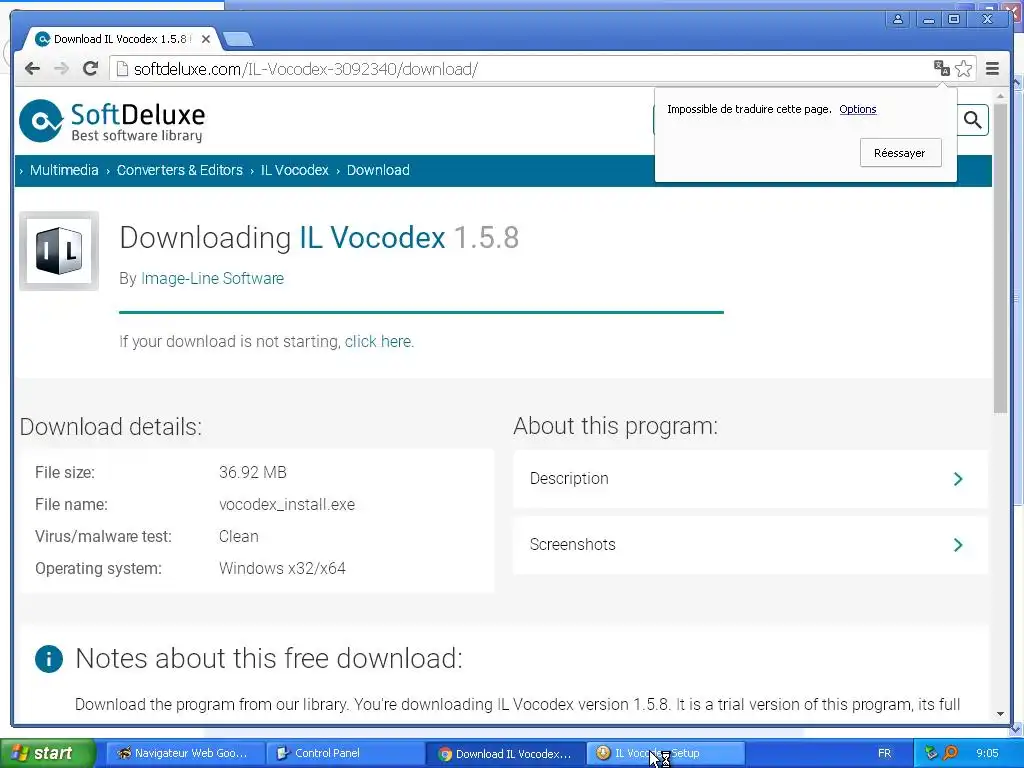
Task: Click the page vertical scrollbar thumb
Action: click(1000, 258)
